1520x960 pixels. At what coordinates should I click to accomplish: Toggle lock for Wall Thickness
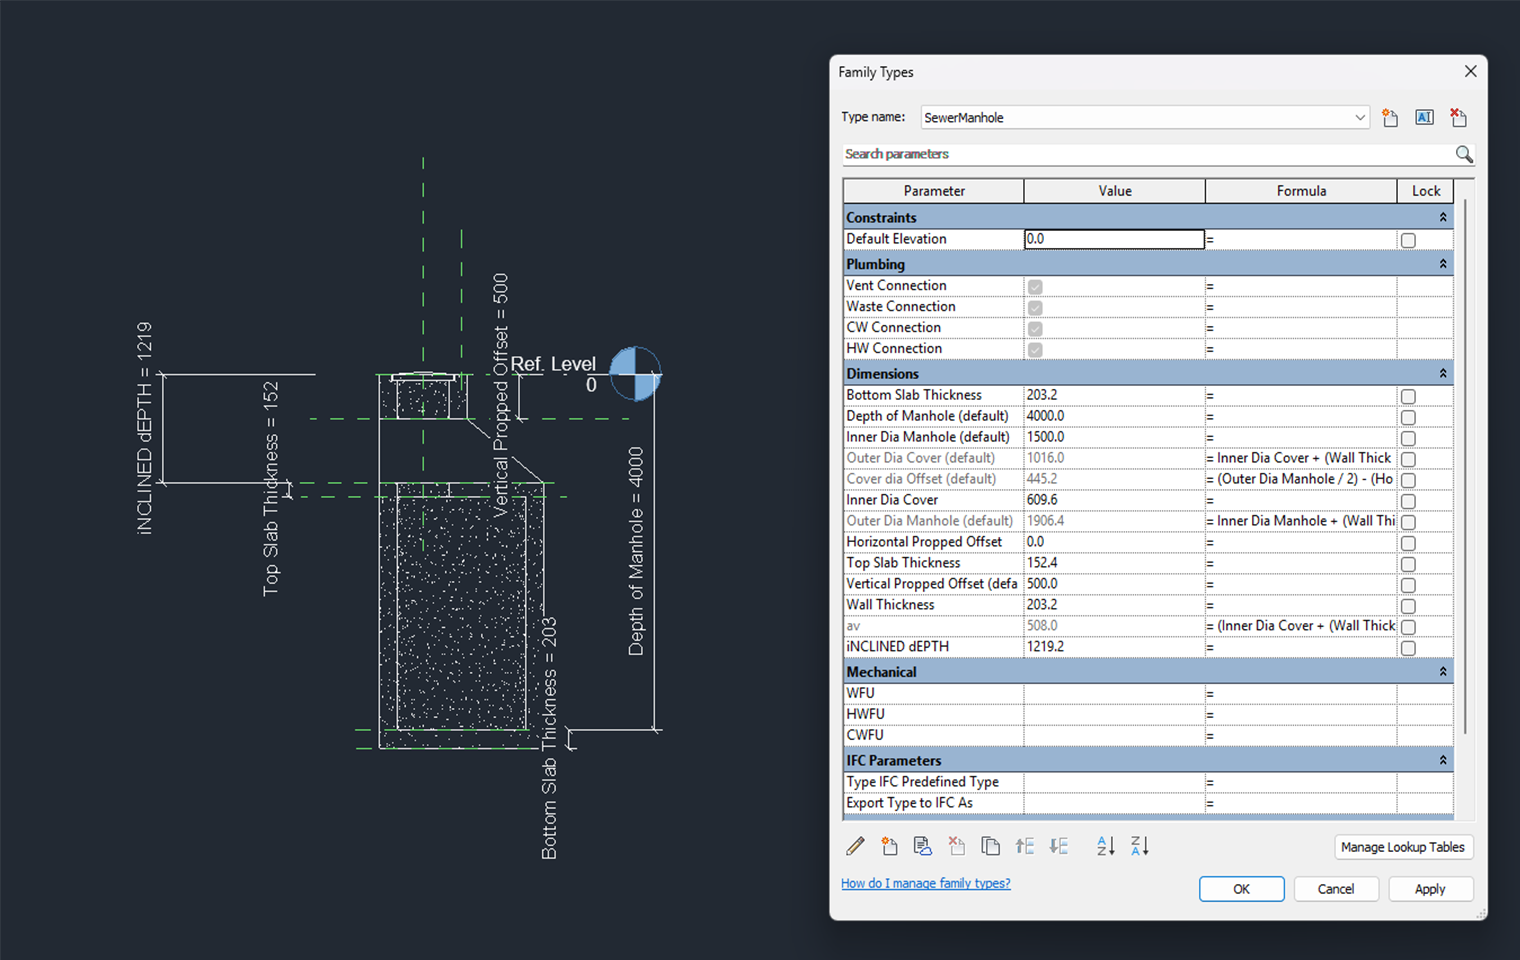1408,606
